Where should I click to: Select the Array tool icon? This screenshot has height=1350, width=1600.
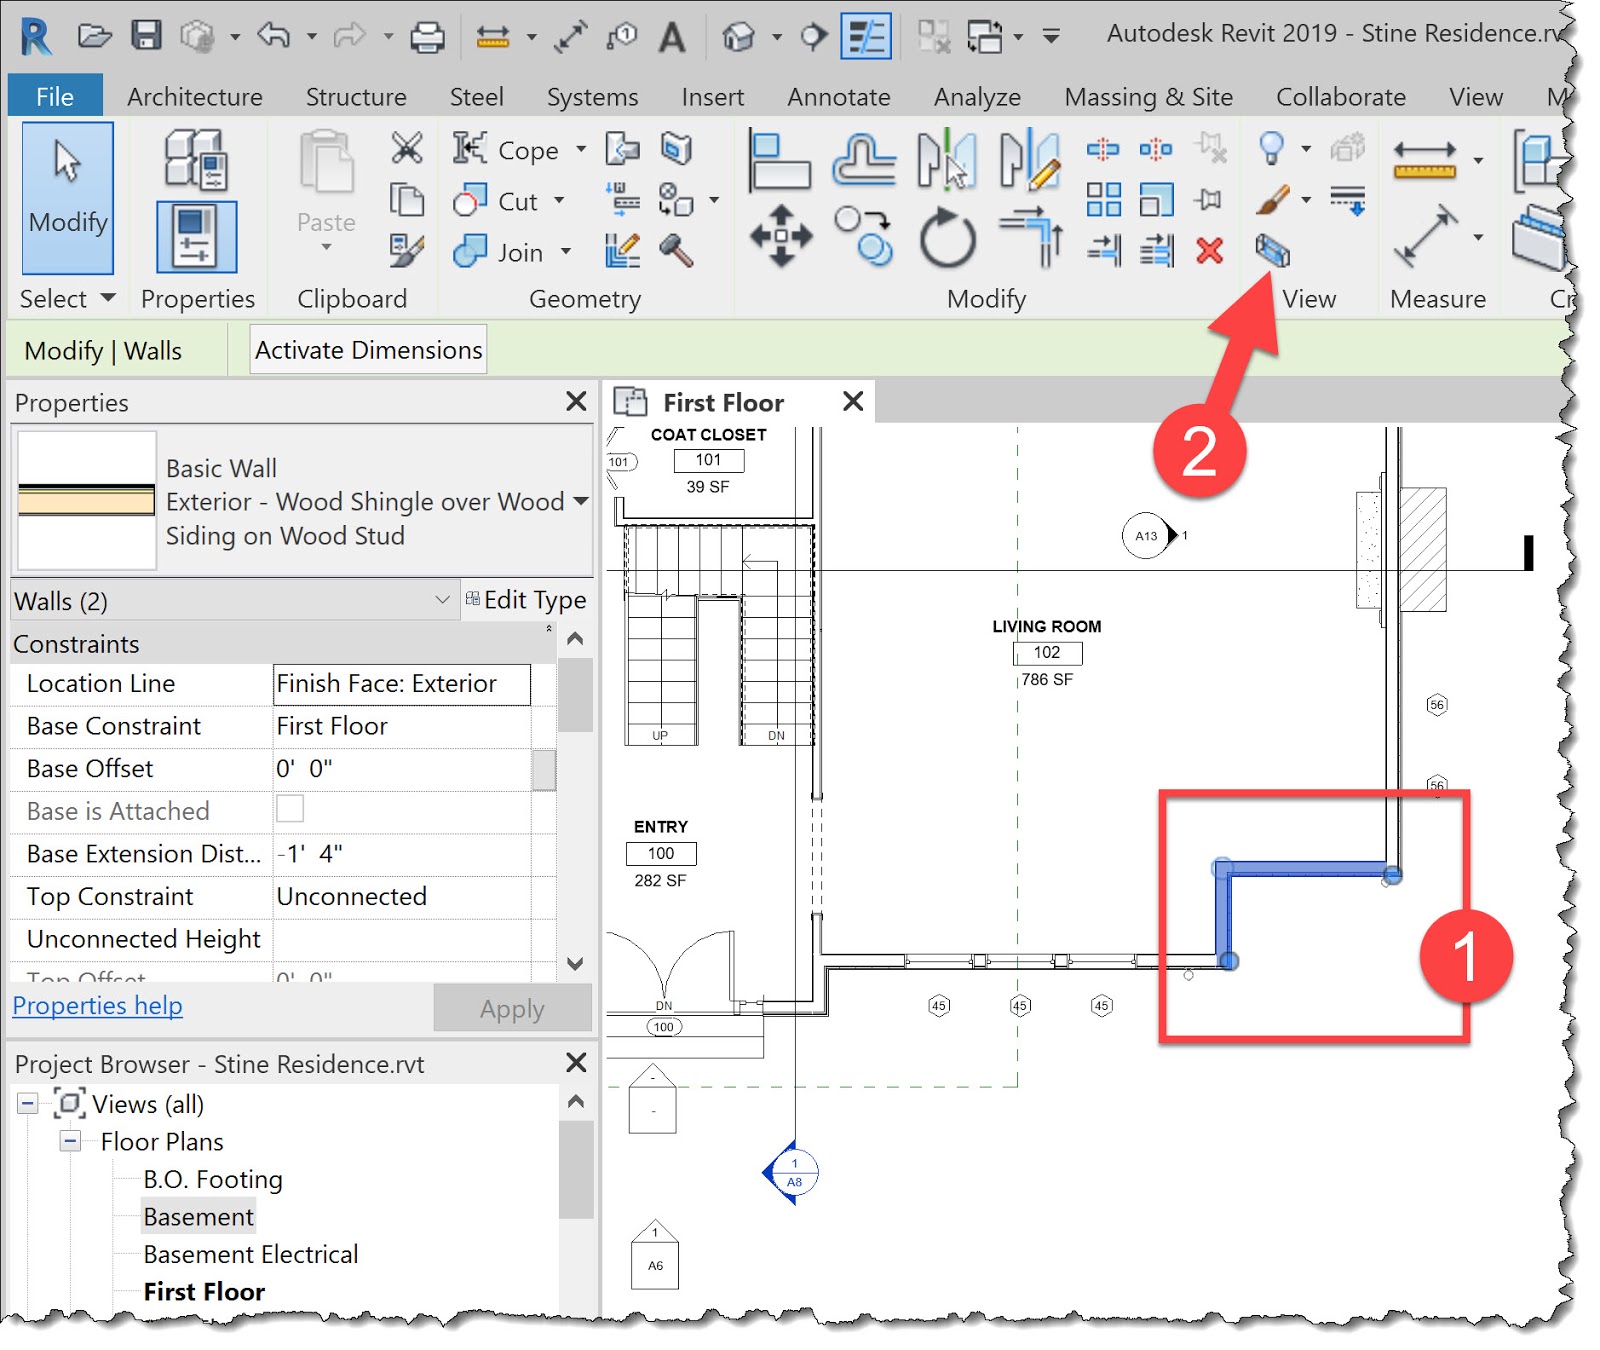1103,199
